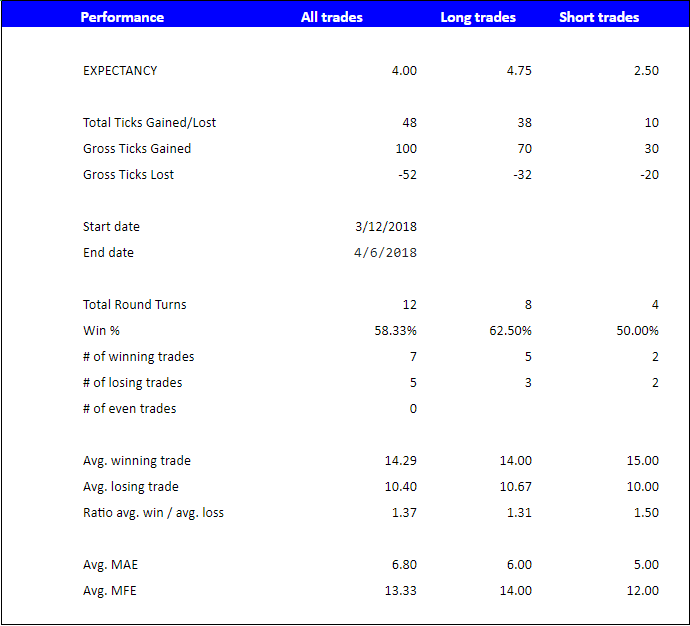Select even trades count 0

coord(413,408)
